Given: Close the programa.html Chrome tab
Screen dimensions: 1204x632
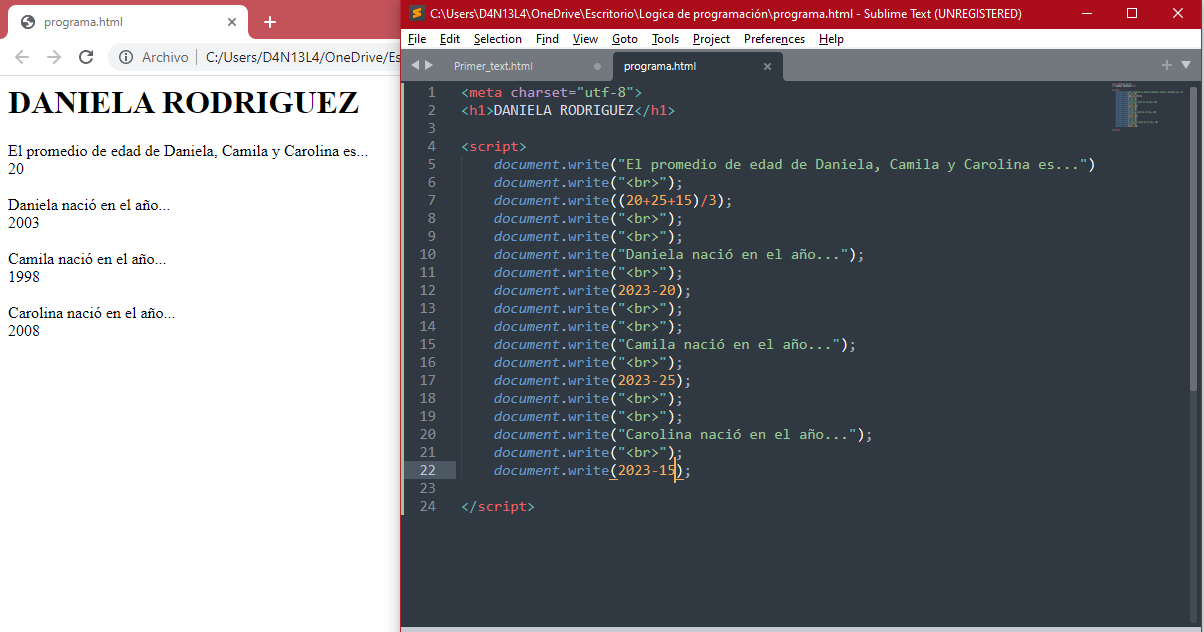Looking at the screenshot, I should (232, 22).
